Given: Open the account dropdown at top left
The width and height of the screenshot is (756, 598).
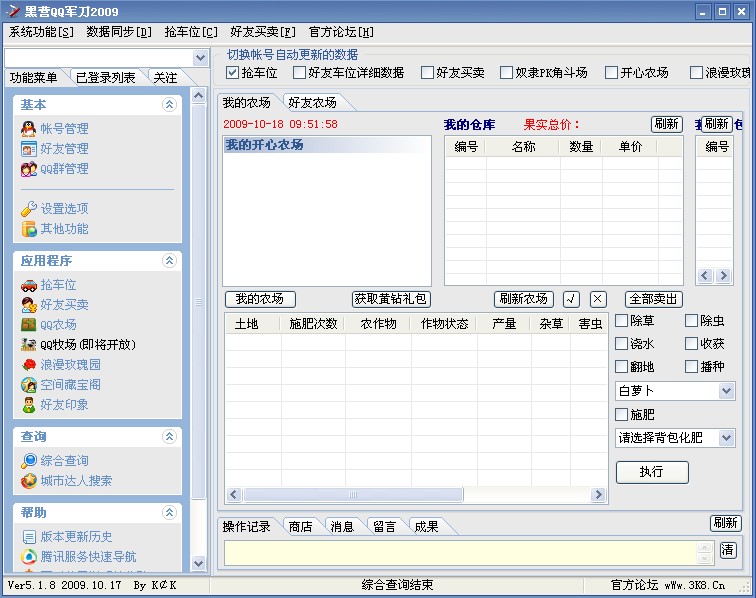Looking at the screenshot, I should point(200,58).
